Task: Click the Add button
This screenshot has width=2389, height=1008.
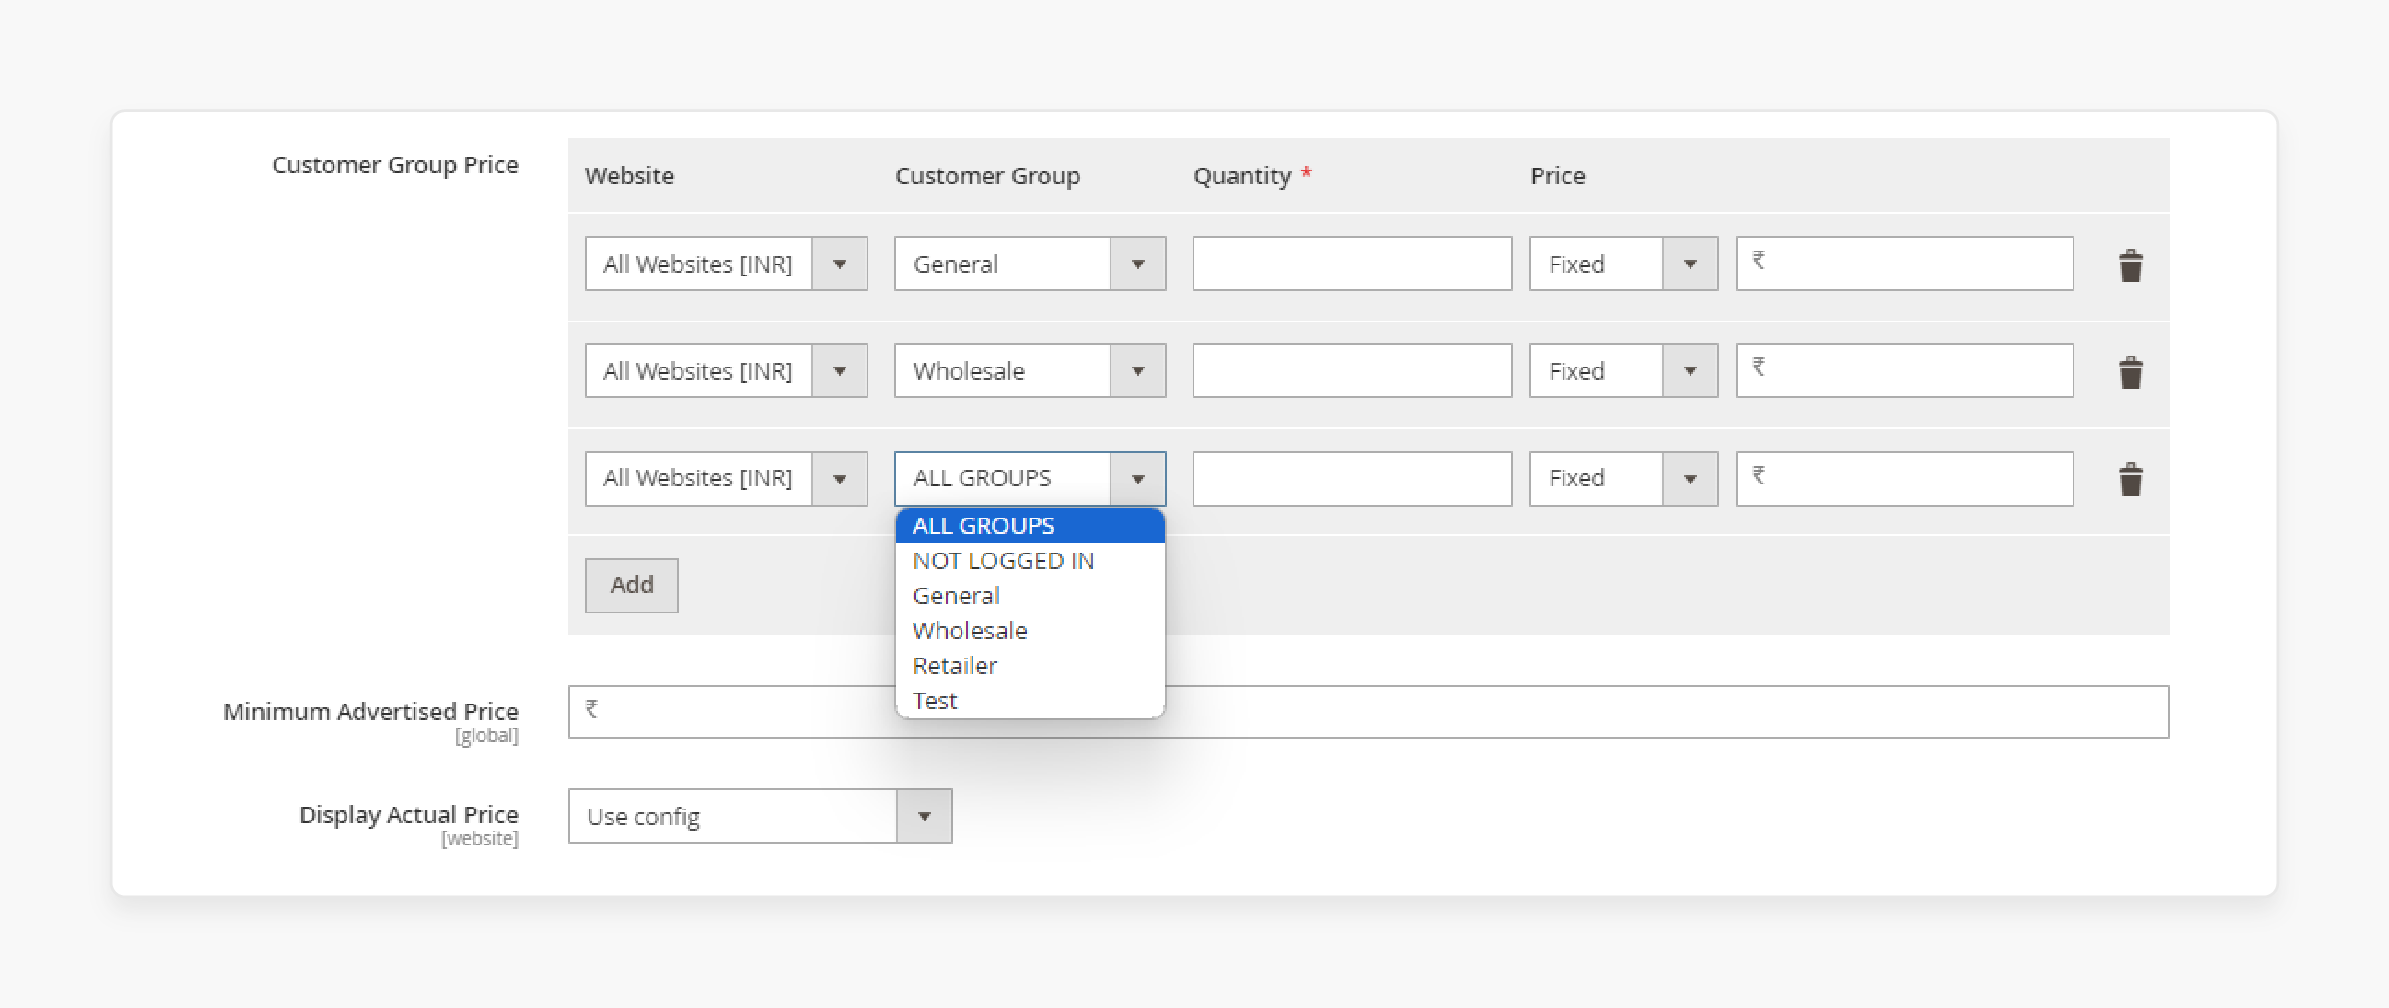Action: coord(631,585)
